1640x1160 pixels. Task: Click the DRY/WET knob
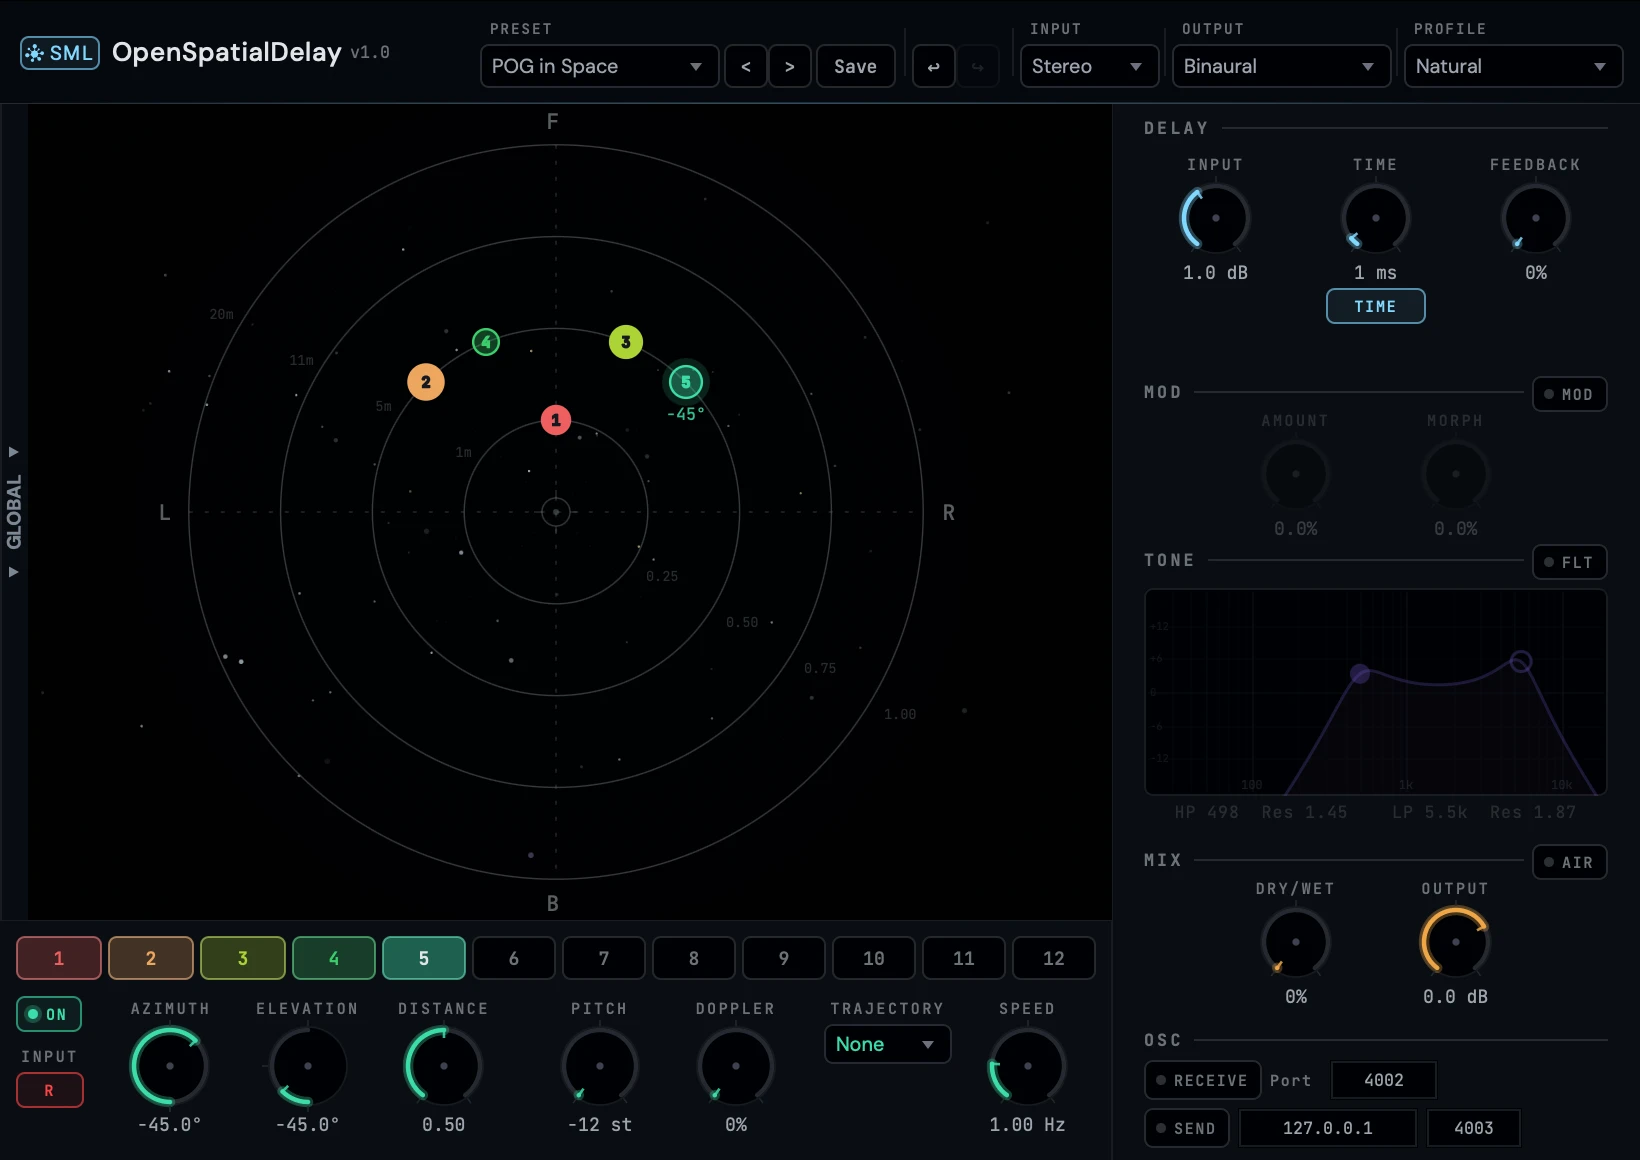click(x=1296, y=942)
